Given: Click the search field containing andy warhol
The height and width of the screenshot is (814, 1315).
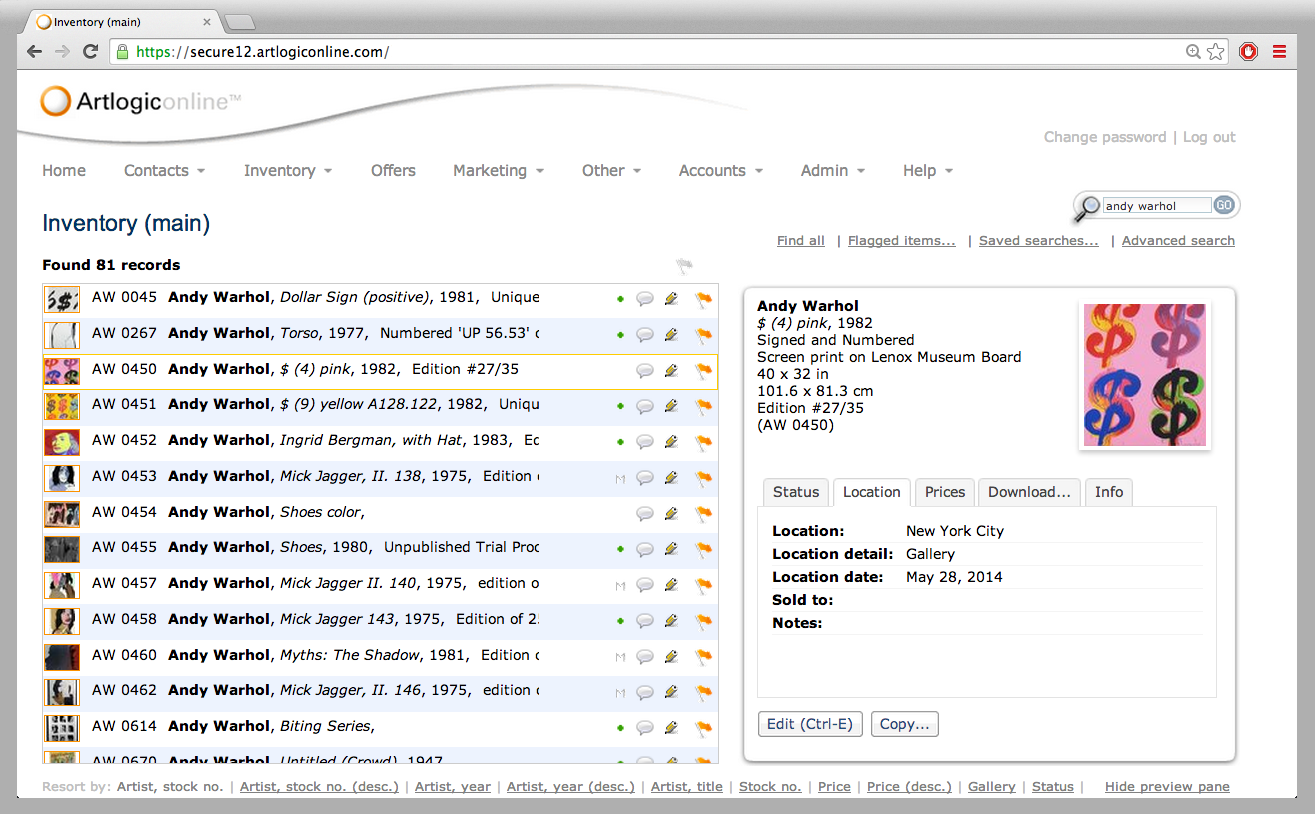Looking at the screenshot, I should click(1157, 206).
